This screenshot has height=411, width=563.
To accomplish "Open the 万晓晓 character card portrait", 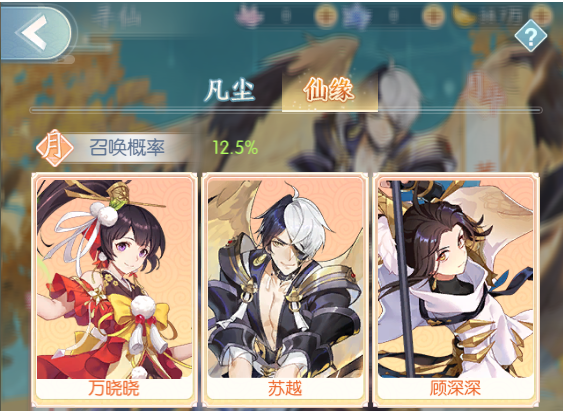I will [115, 279].
